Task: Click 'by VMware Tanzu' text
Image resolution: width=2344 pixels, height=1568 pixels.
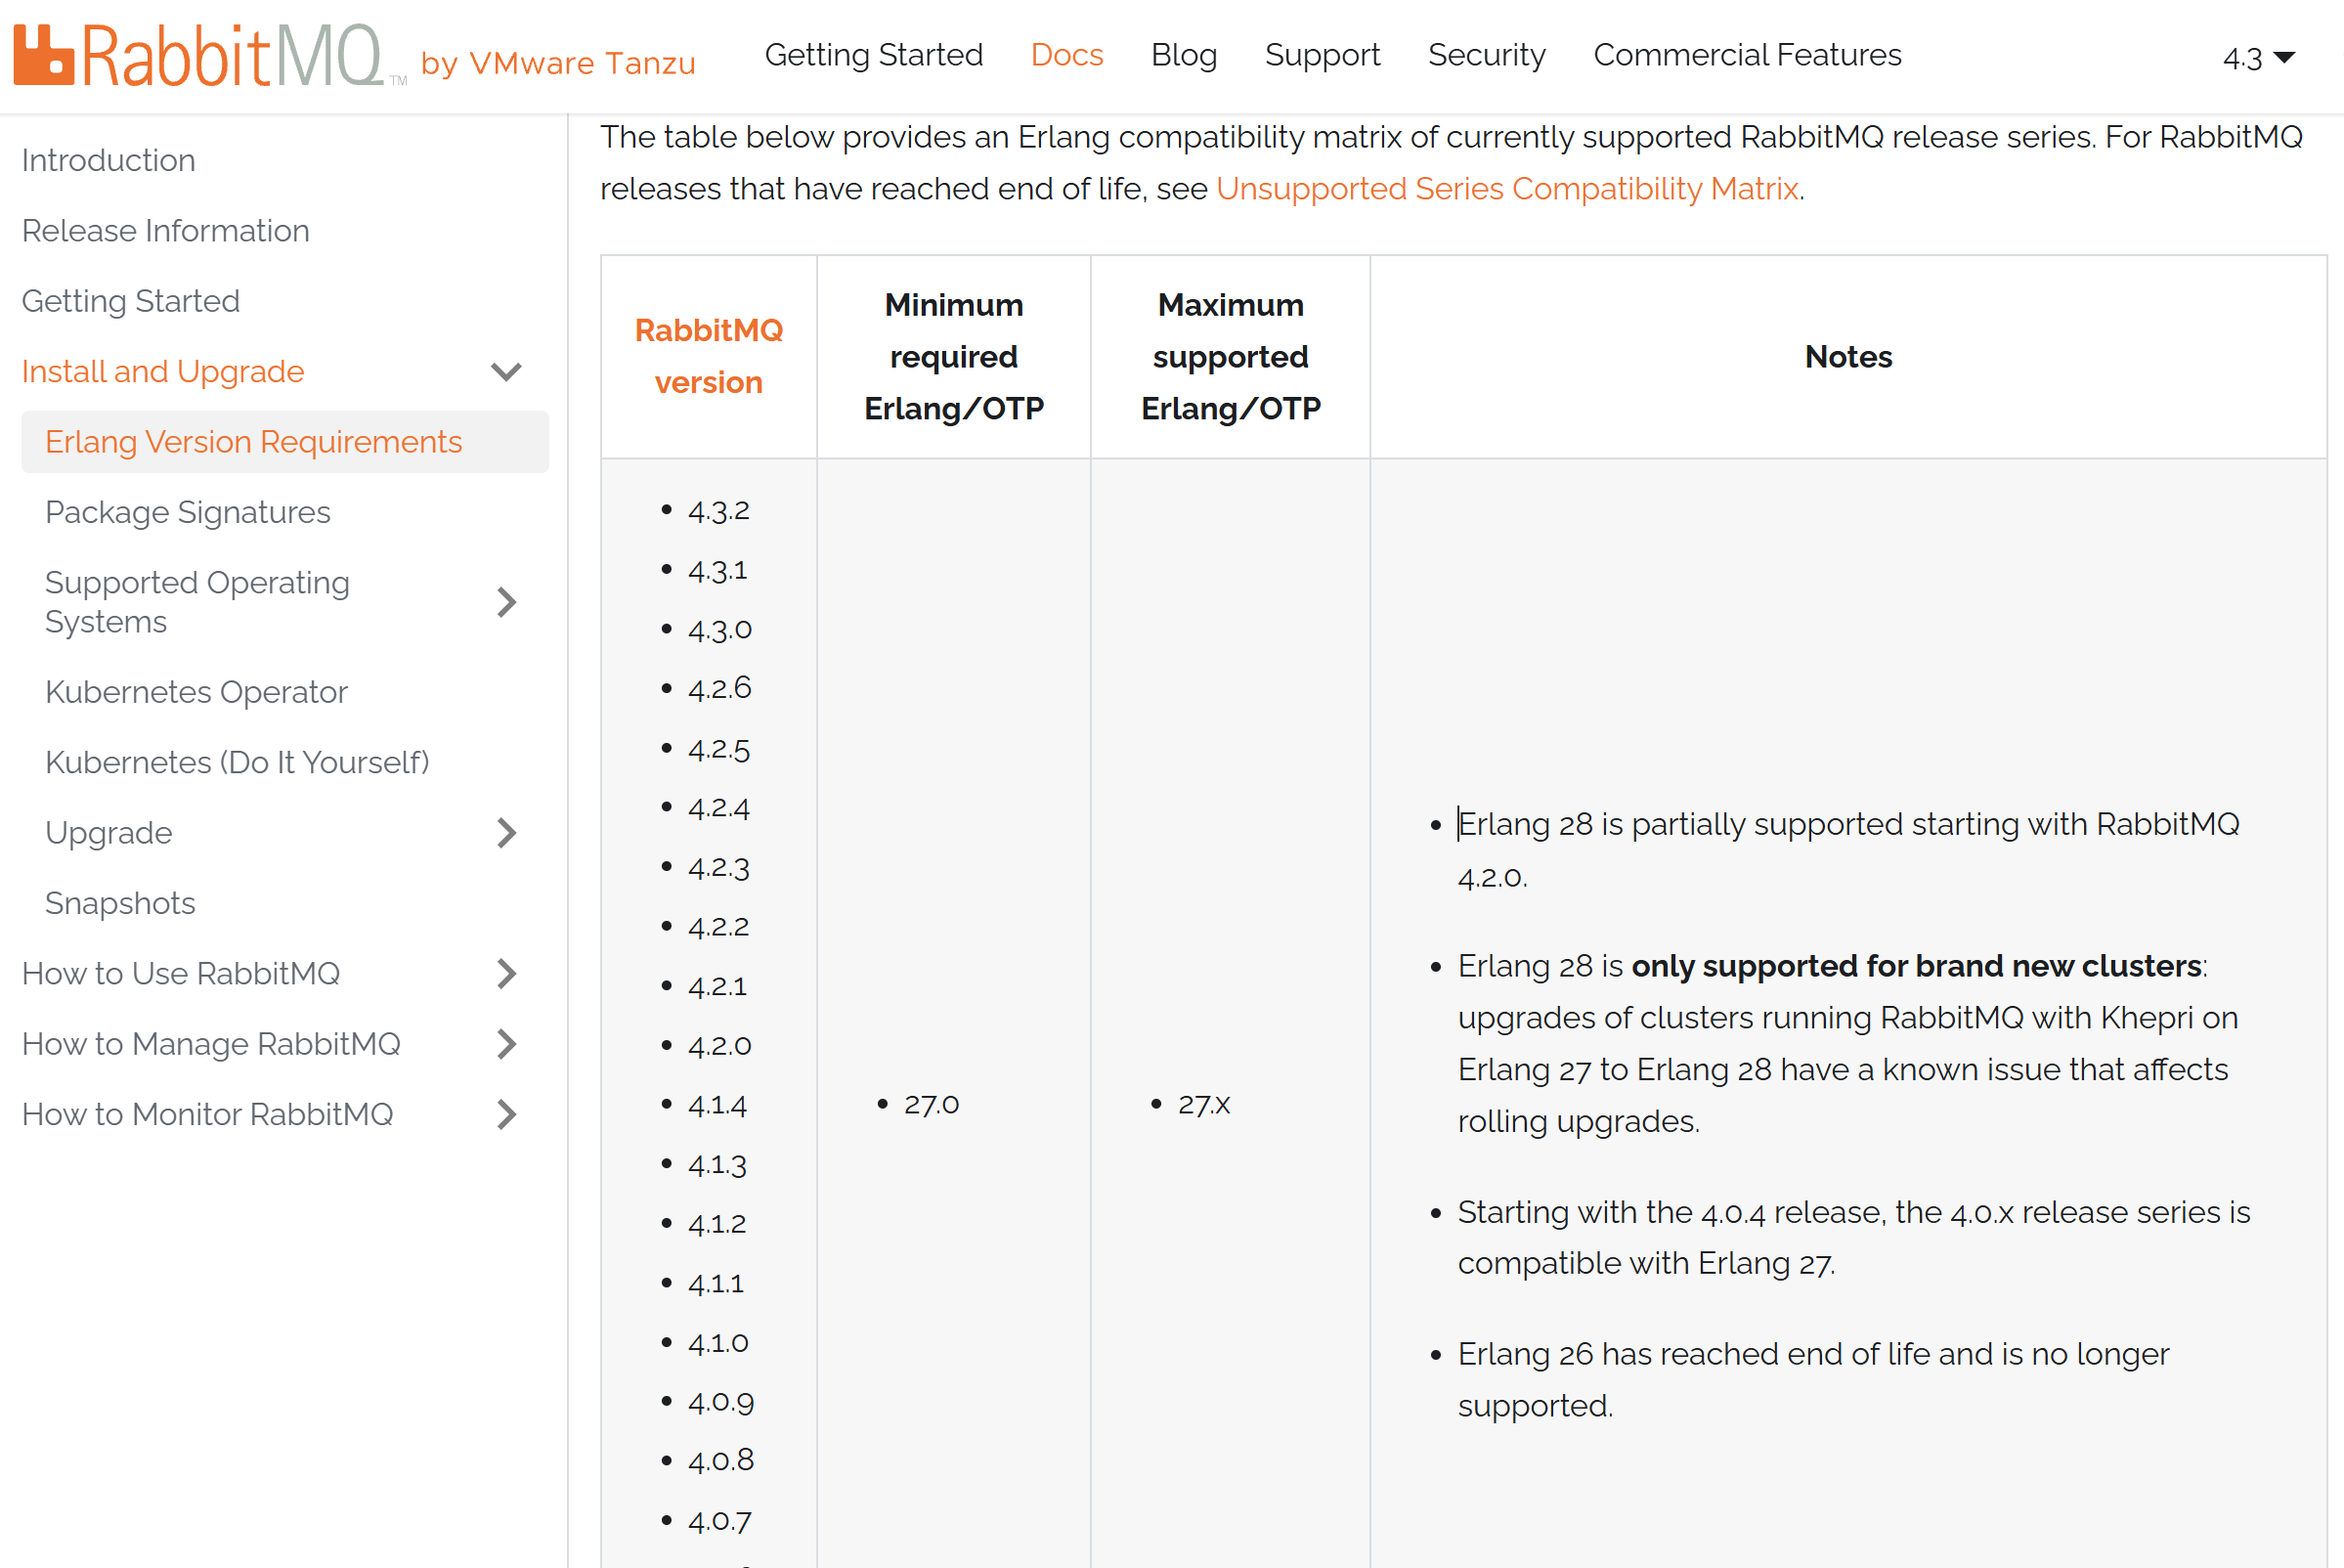Action: point(557,63)
